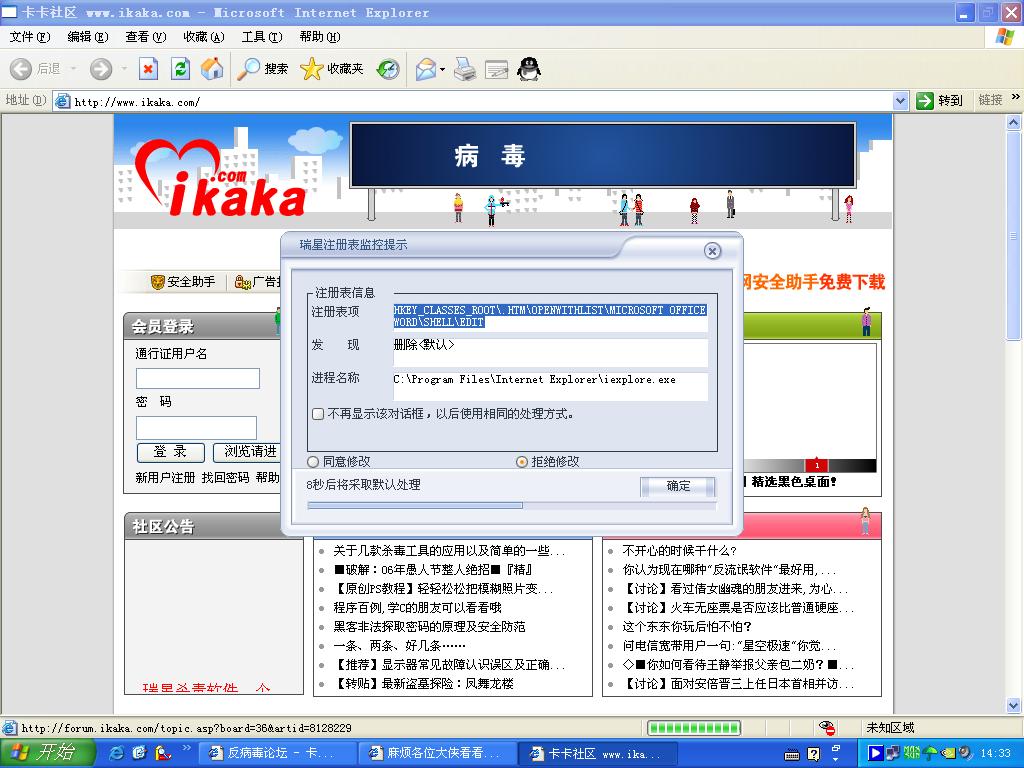The image size is (1024, 768).
Task: Select the 拒绝修改 radio button
Action: click(x=522, y=462)
